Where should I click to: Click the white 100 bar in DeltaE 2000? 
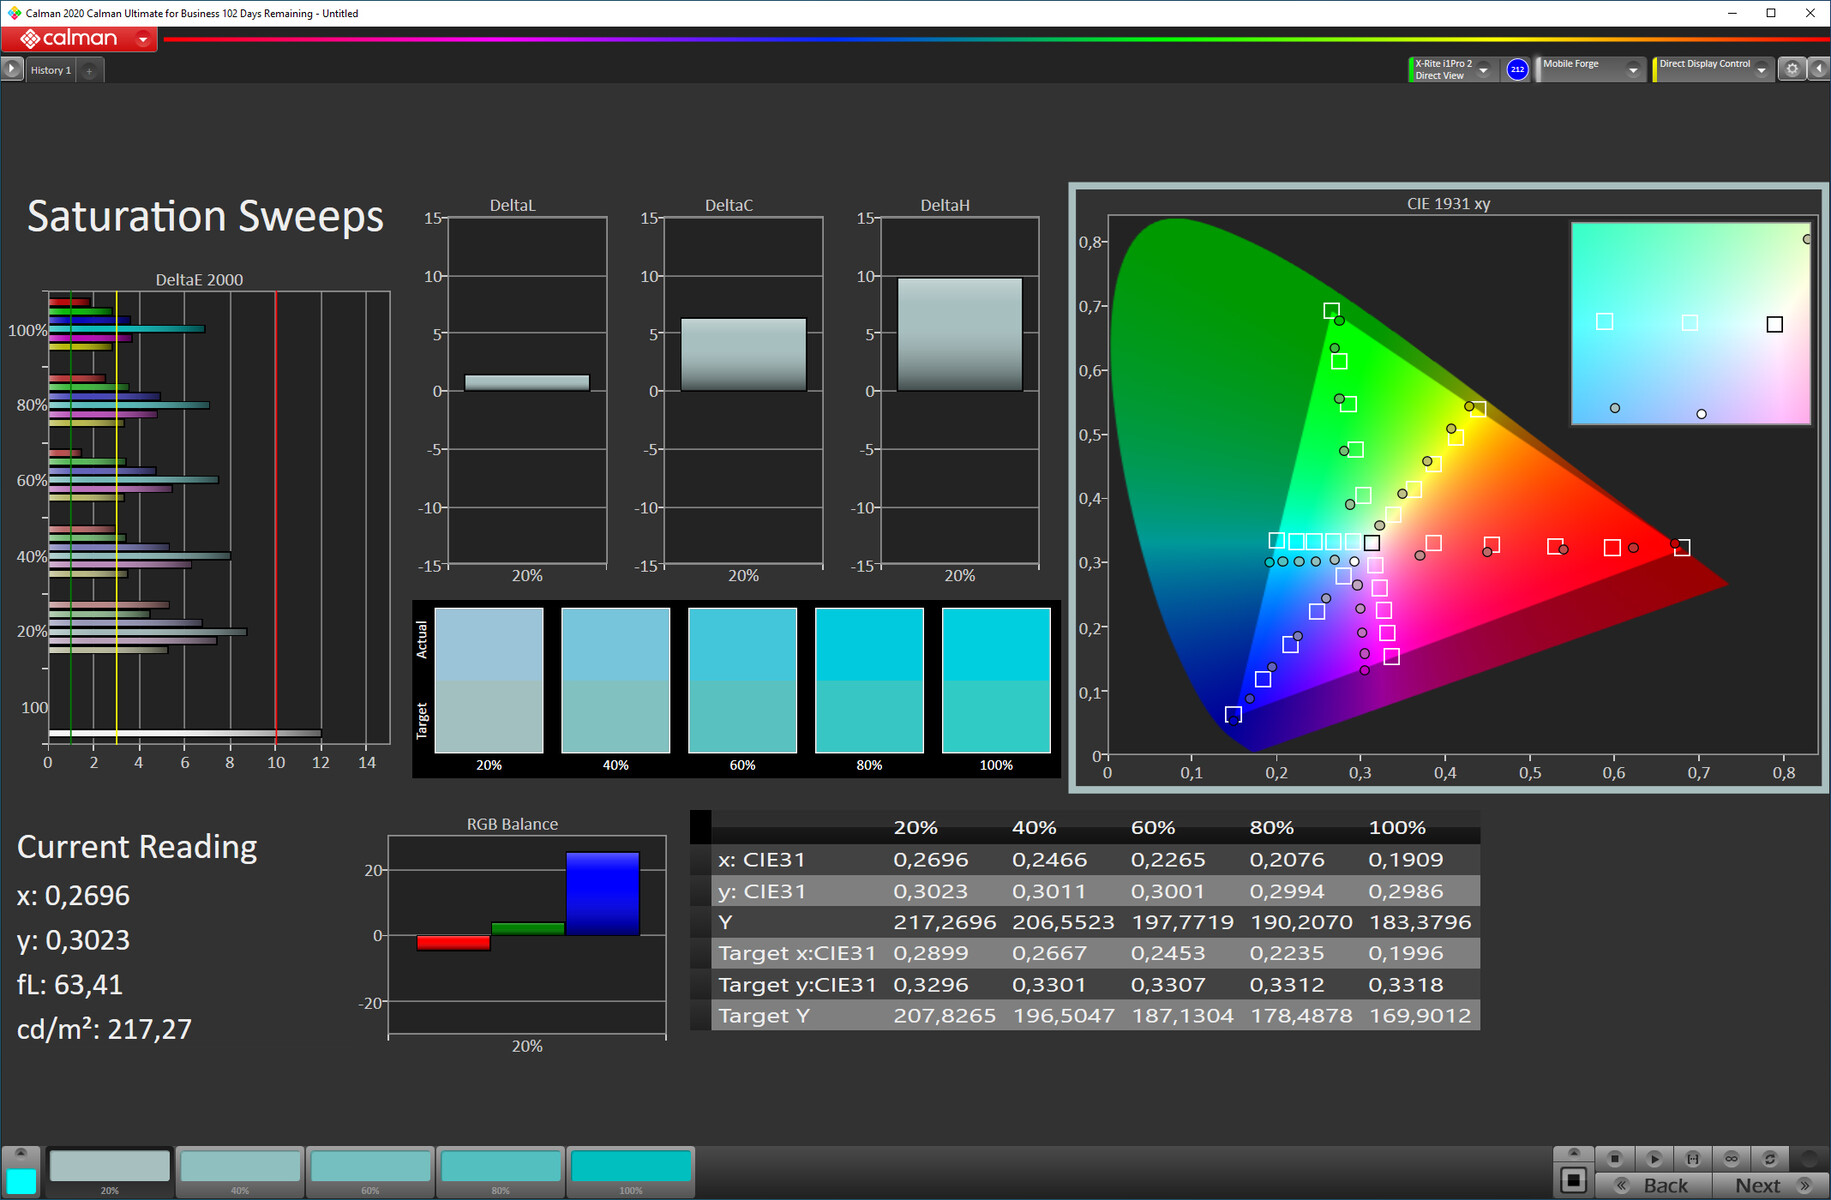click(185, 734)
